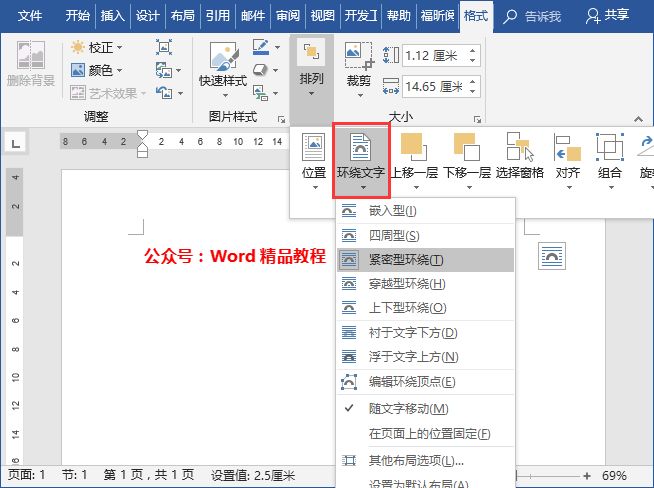
Task: Switch to the Format (格式) tab
Action: [x=476, y=16]
